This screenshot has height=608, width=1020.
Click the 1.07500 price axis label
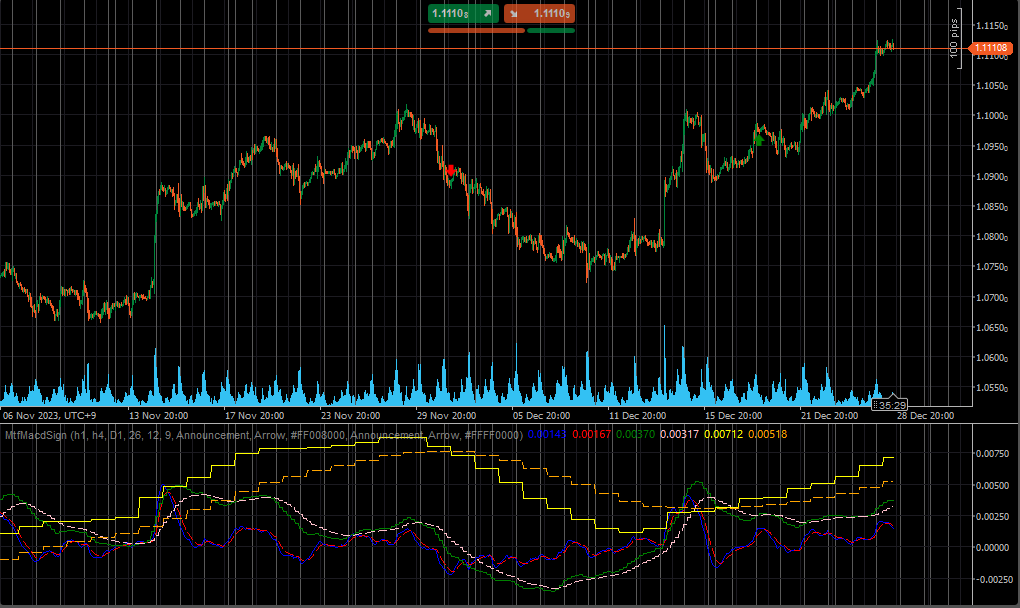992,267
